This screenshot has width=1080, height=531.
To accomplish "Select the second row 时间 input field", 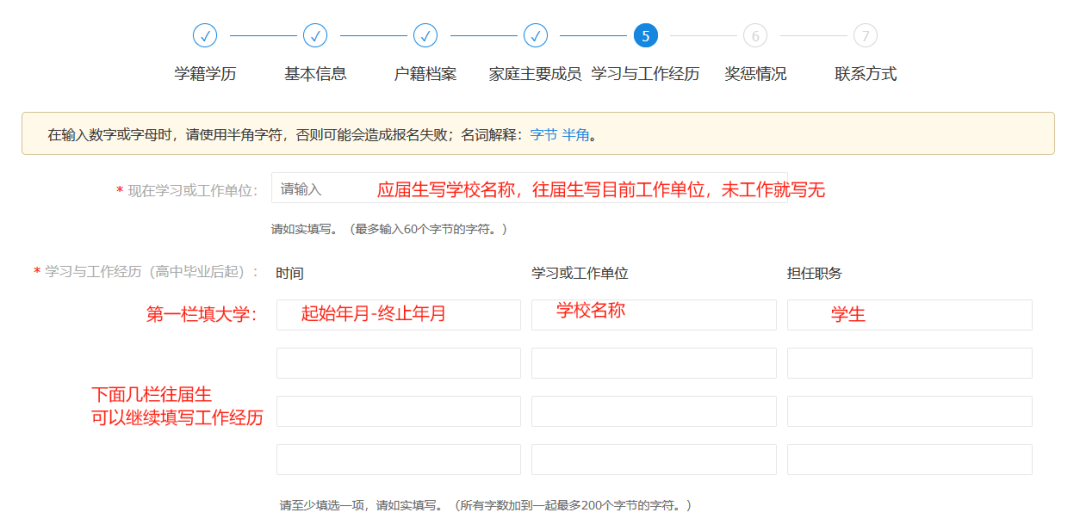I will [x=398, y=363].
